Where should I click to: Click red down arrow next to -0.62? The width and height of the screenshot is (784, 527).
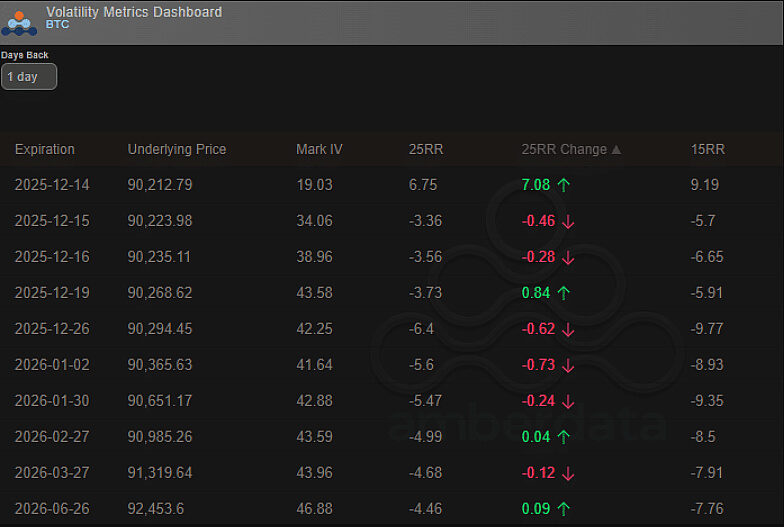[568, 329]
